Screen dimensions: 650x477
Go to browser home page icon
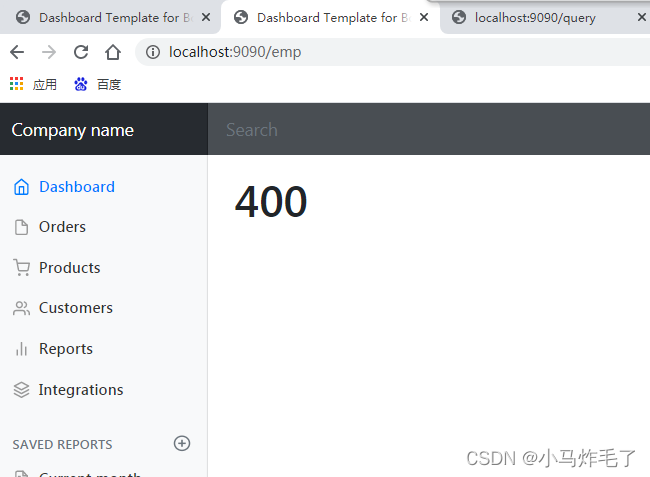click(113, 52)
